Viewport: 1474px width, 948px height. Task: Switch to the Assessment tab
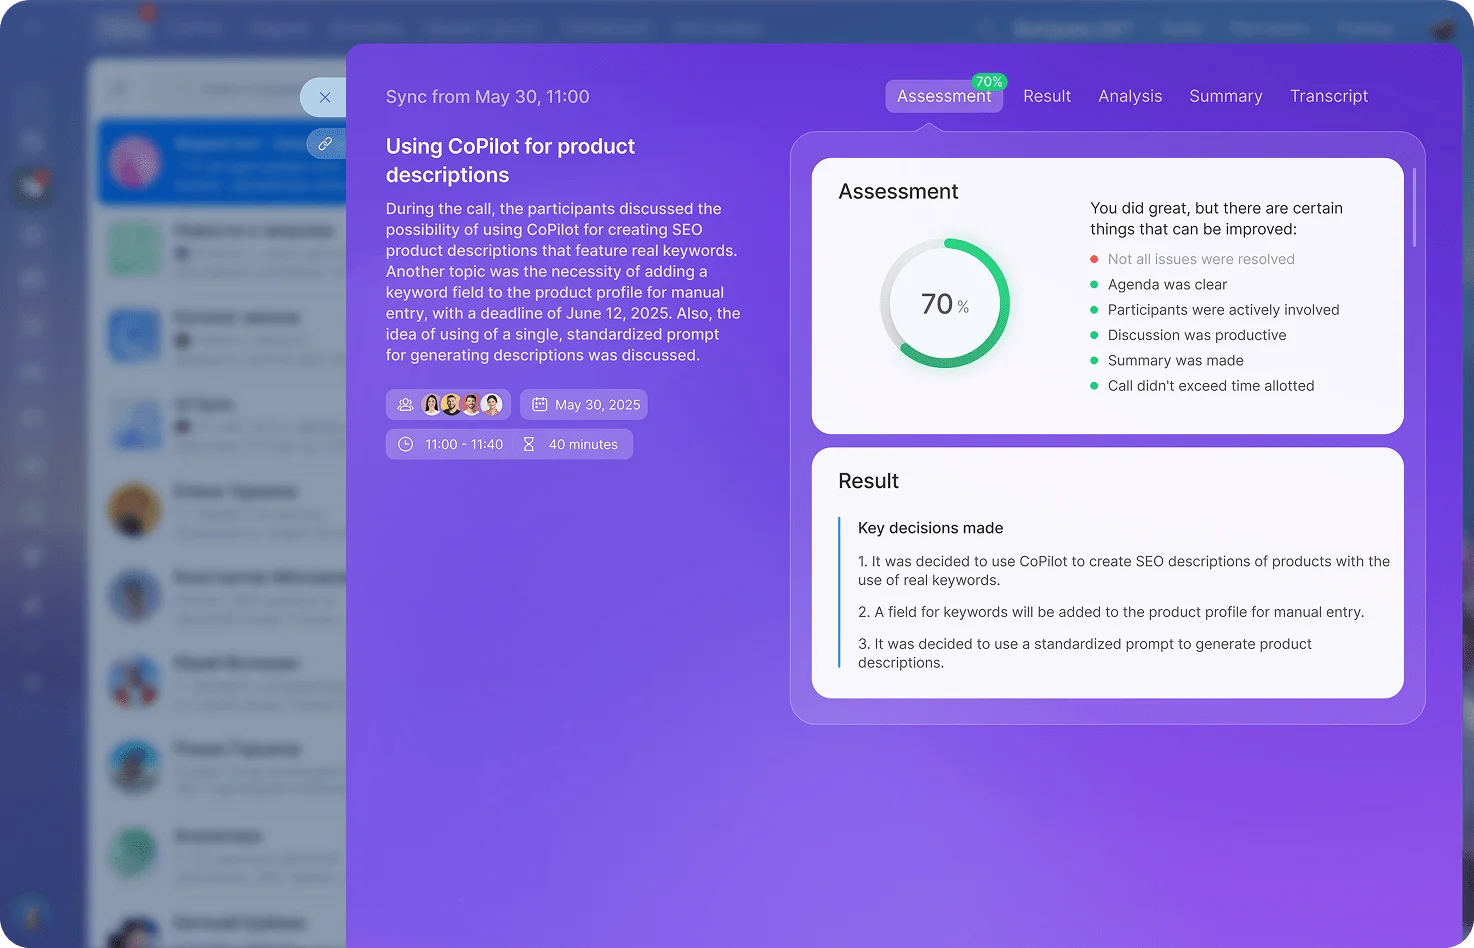tap(943, 97)
